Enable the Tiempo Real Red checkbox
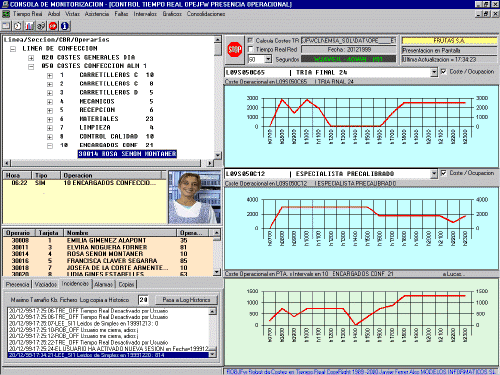The width and height of the screenshot is (500, 375). (250, 49)
